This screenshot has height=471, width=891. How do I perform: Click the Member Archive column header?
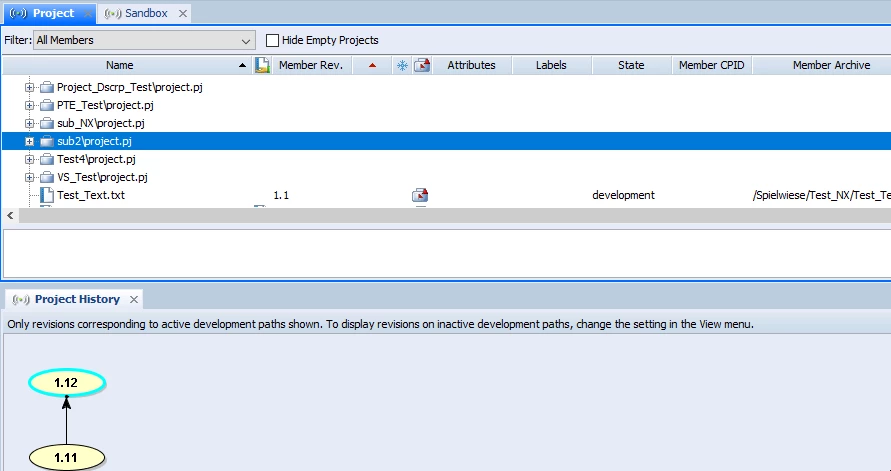click(x=822, y=65)
